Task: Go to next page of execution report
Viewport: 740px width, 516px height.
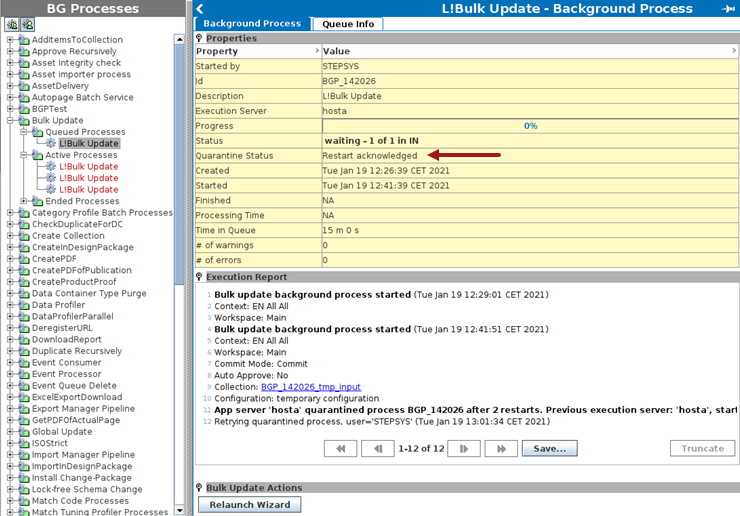Action: pos(463,449)
